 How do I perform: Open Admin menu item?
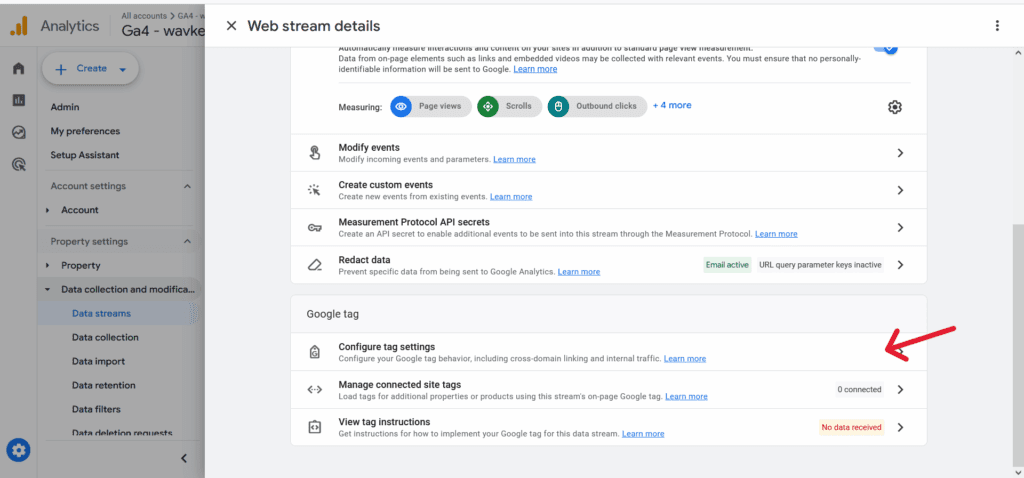pyautogui.click(x=65, y=107)
